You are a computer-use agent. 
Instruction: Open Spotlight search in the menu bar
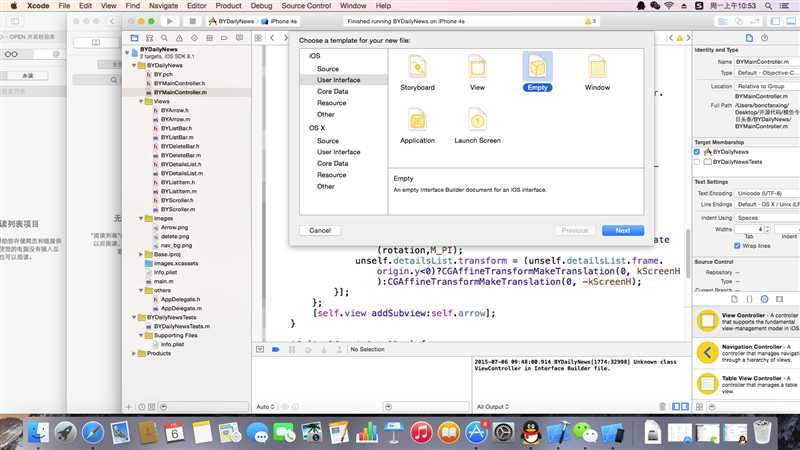[768, 6]
